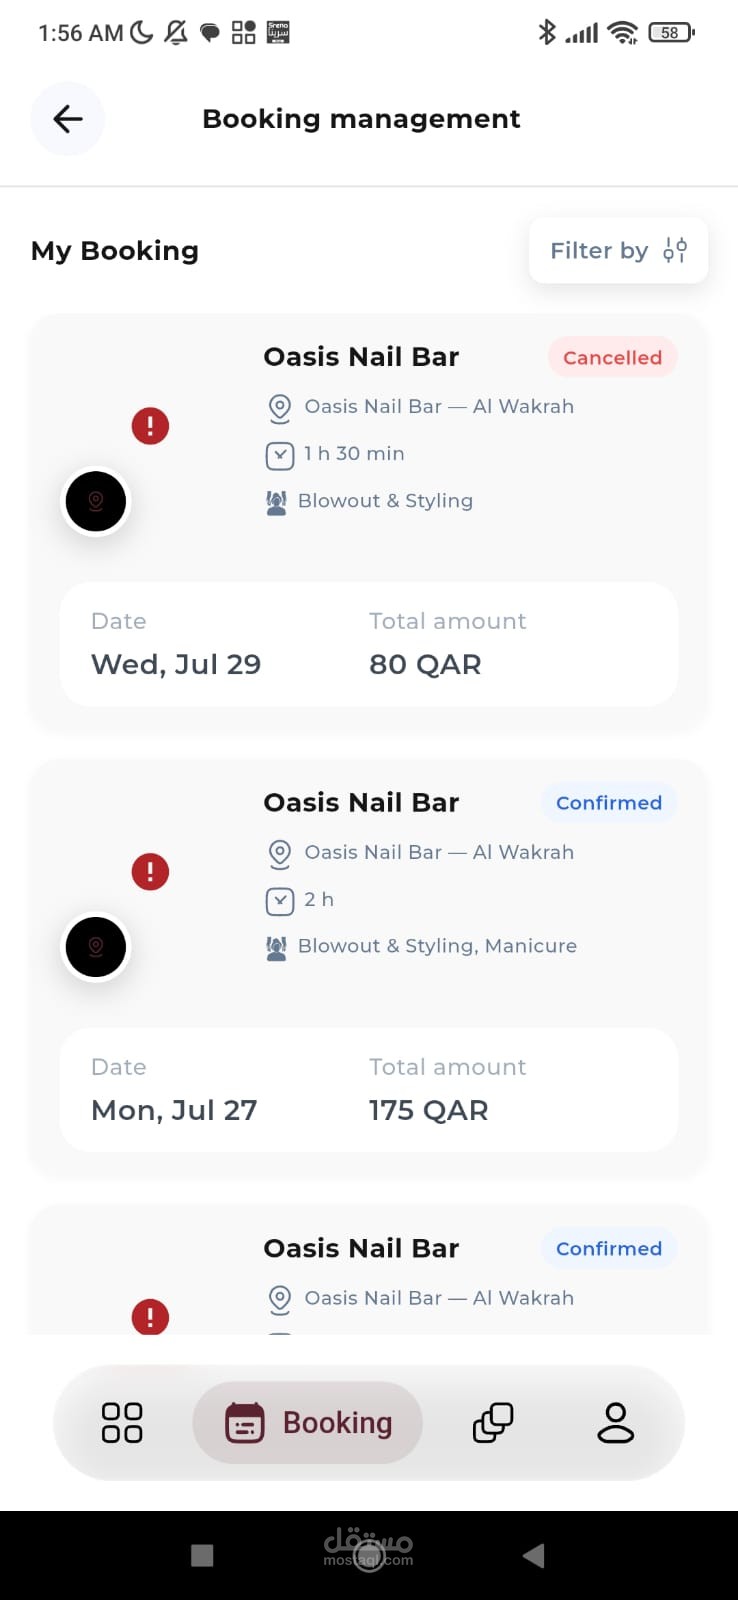Open the dashboard grid icon in bottom bar
The image size is (738, 1600).
tap(122, 1422)
